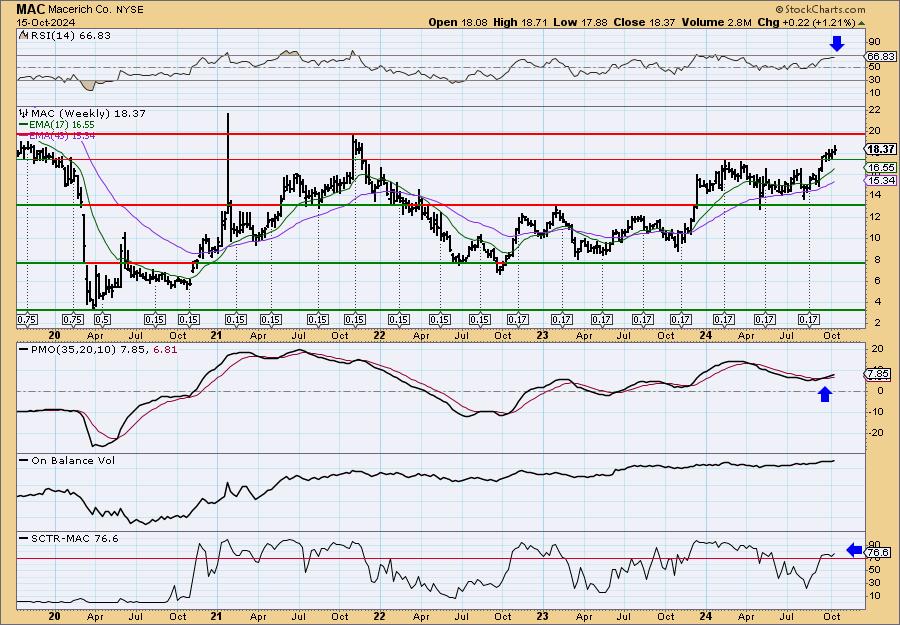Click the SCTR-MAC legend line
This screenshot has width=900, height=625.
click(24, 538)
